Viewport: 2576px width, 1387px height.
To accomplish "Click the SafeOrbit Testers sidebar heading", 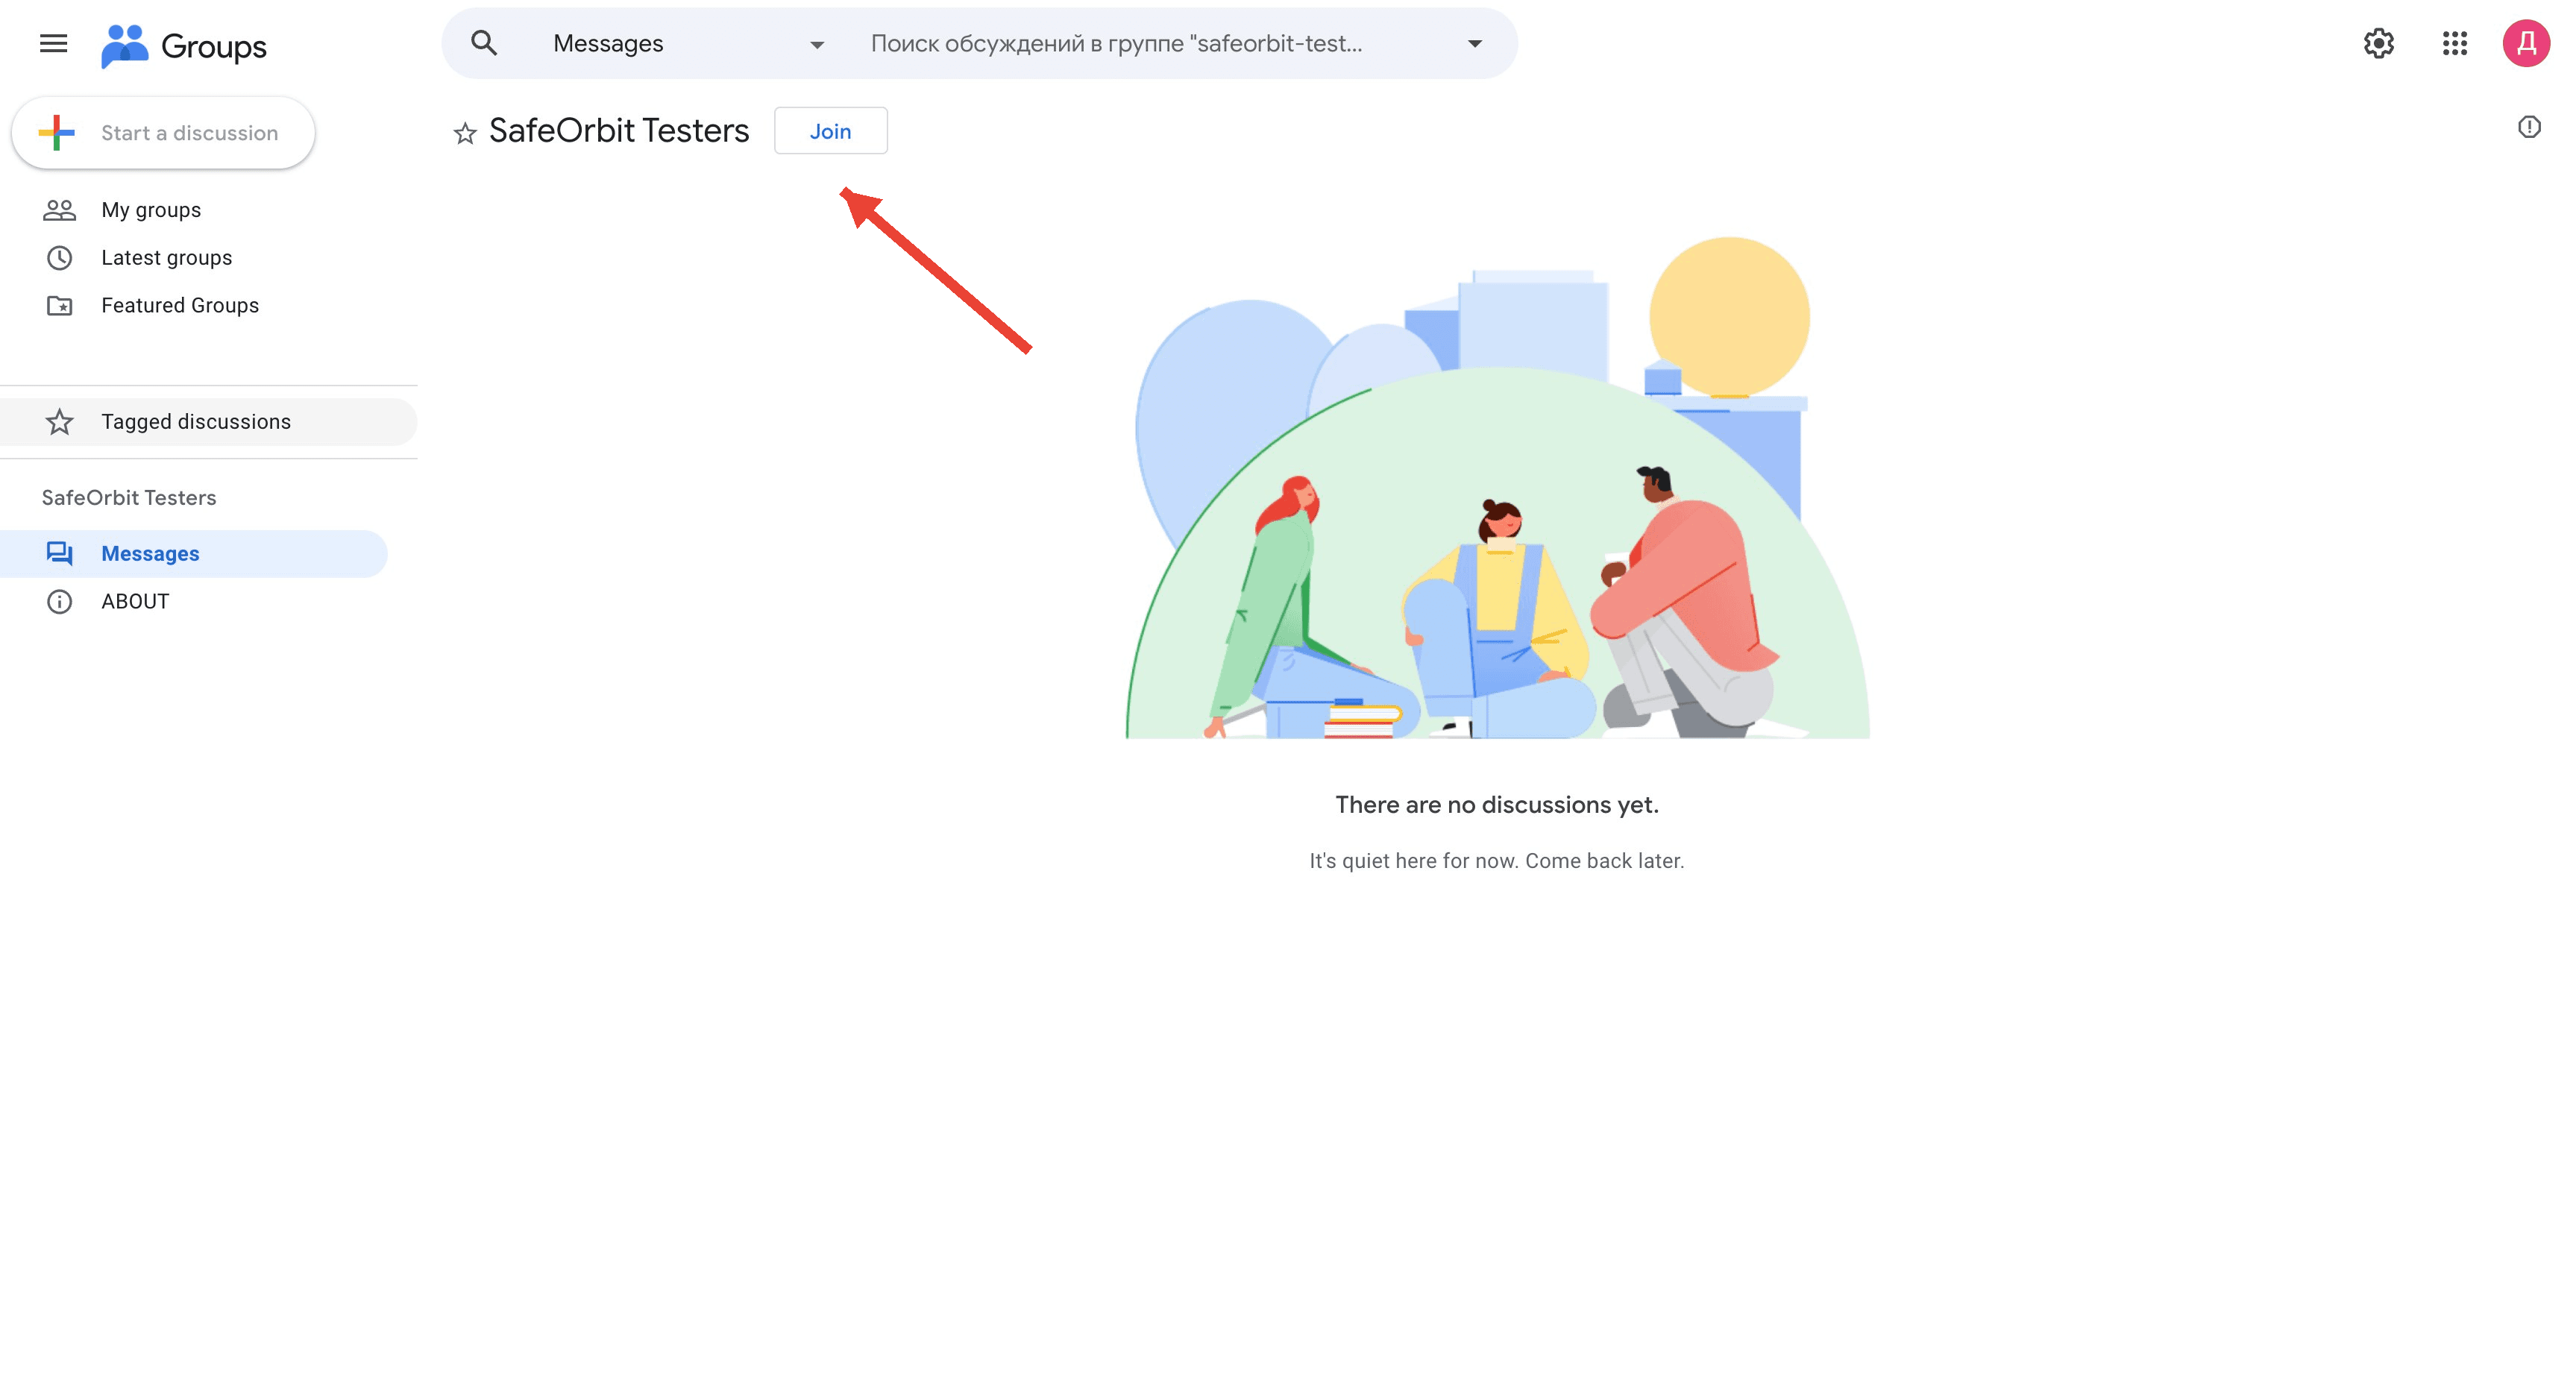I will point(129,498).
